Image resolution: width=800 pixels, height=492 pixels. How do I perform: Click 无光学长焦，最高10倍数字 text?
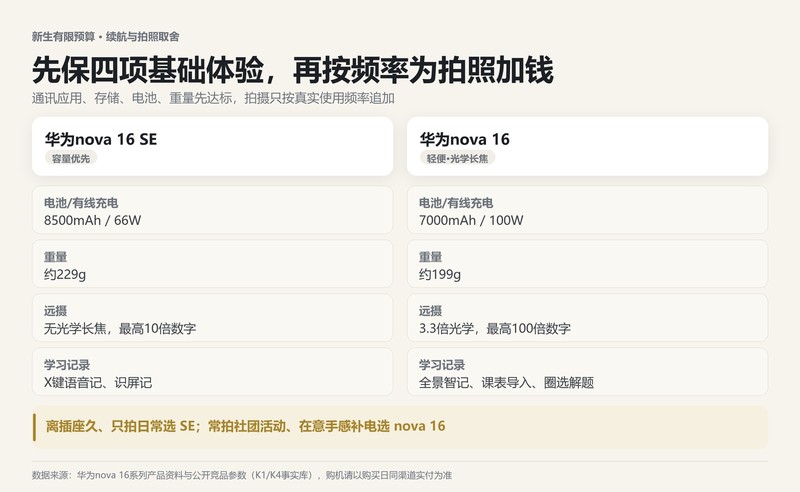[x=120, y=329]
